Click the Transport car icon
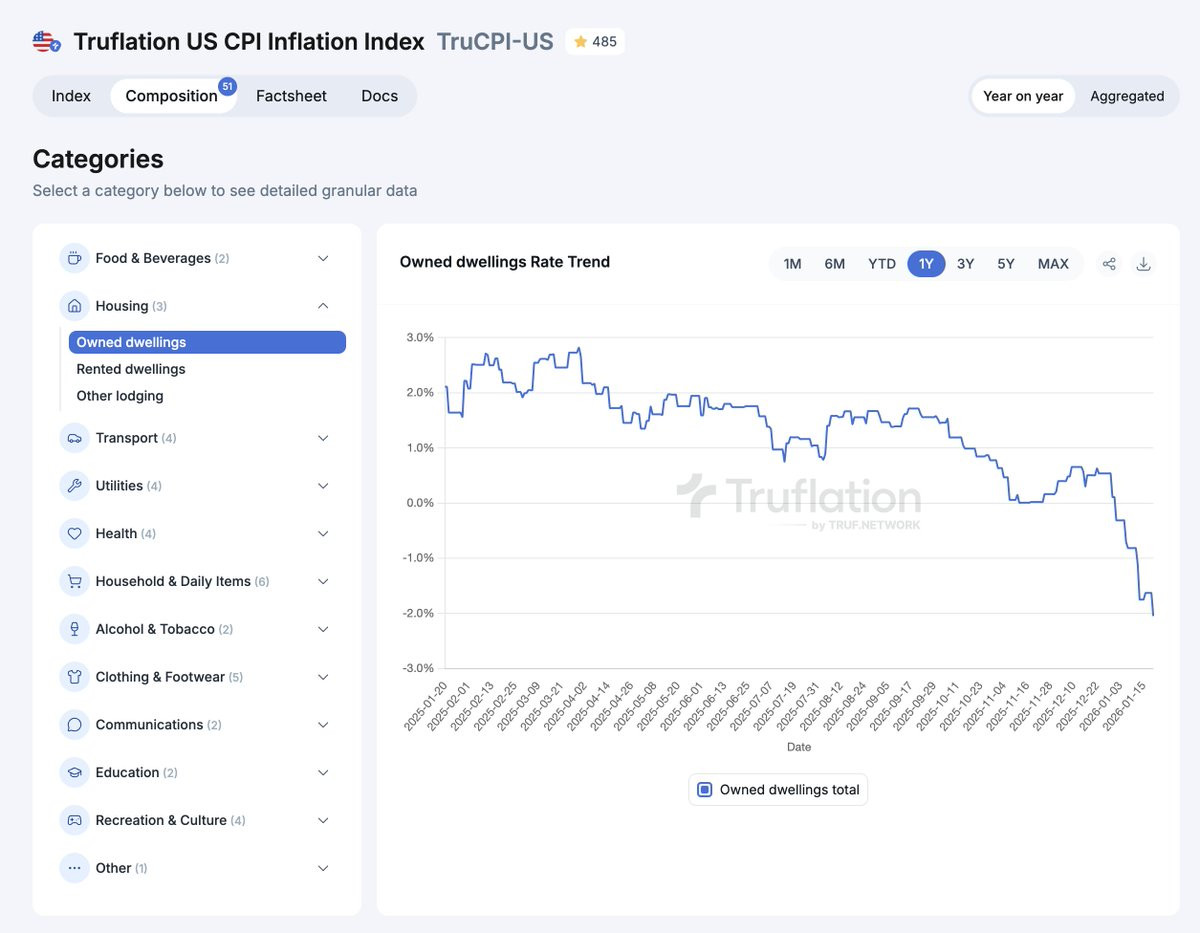 pos(74,438)
